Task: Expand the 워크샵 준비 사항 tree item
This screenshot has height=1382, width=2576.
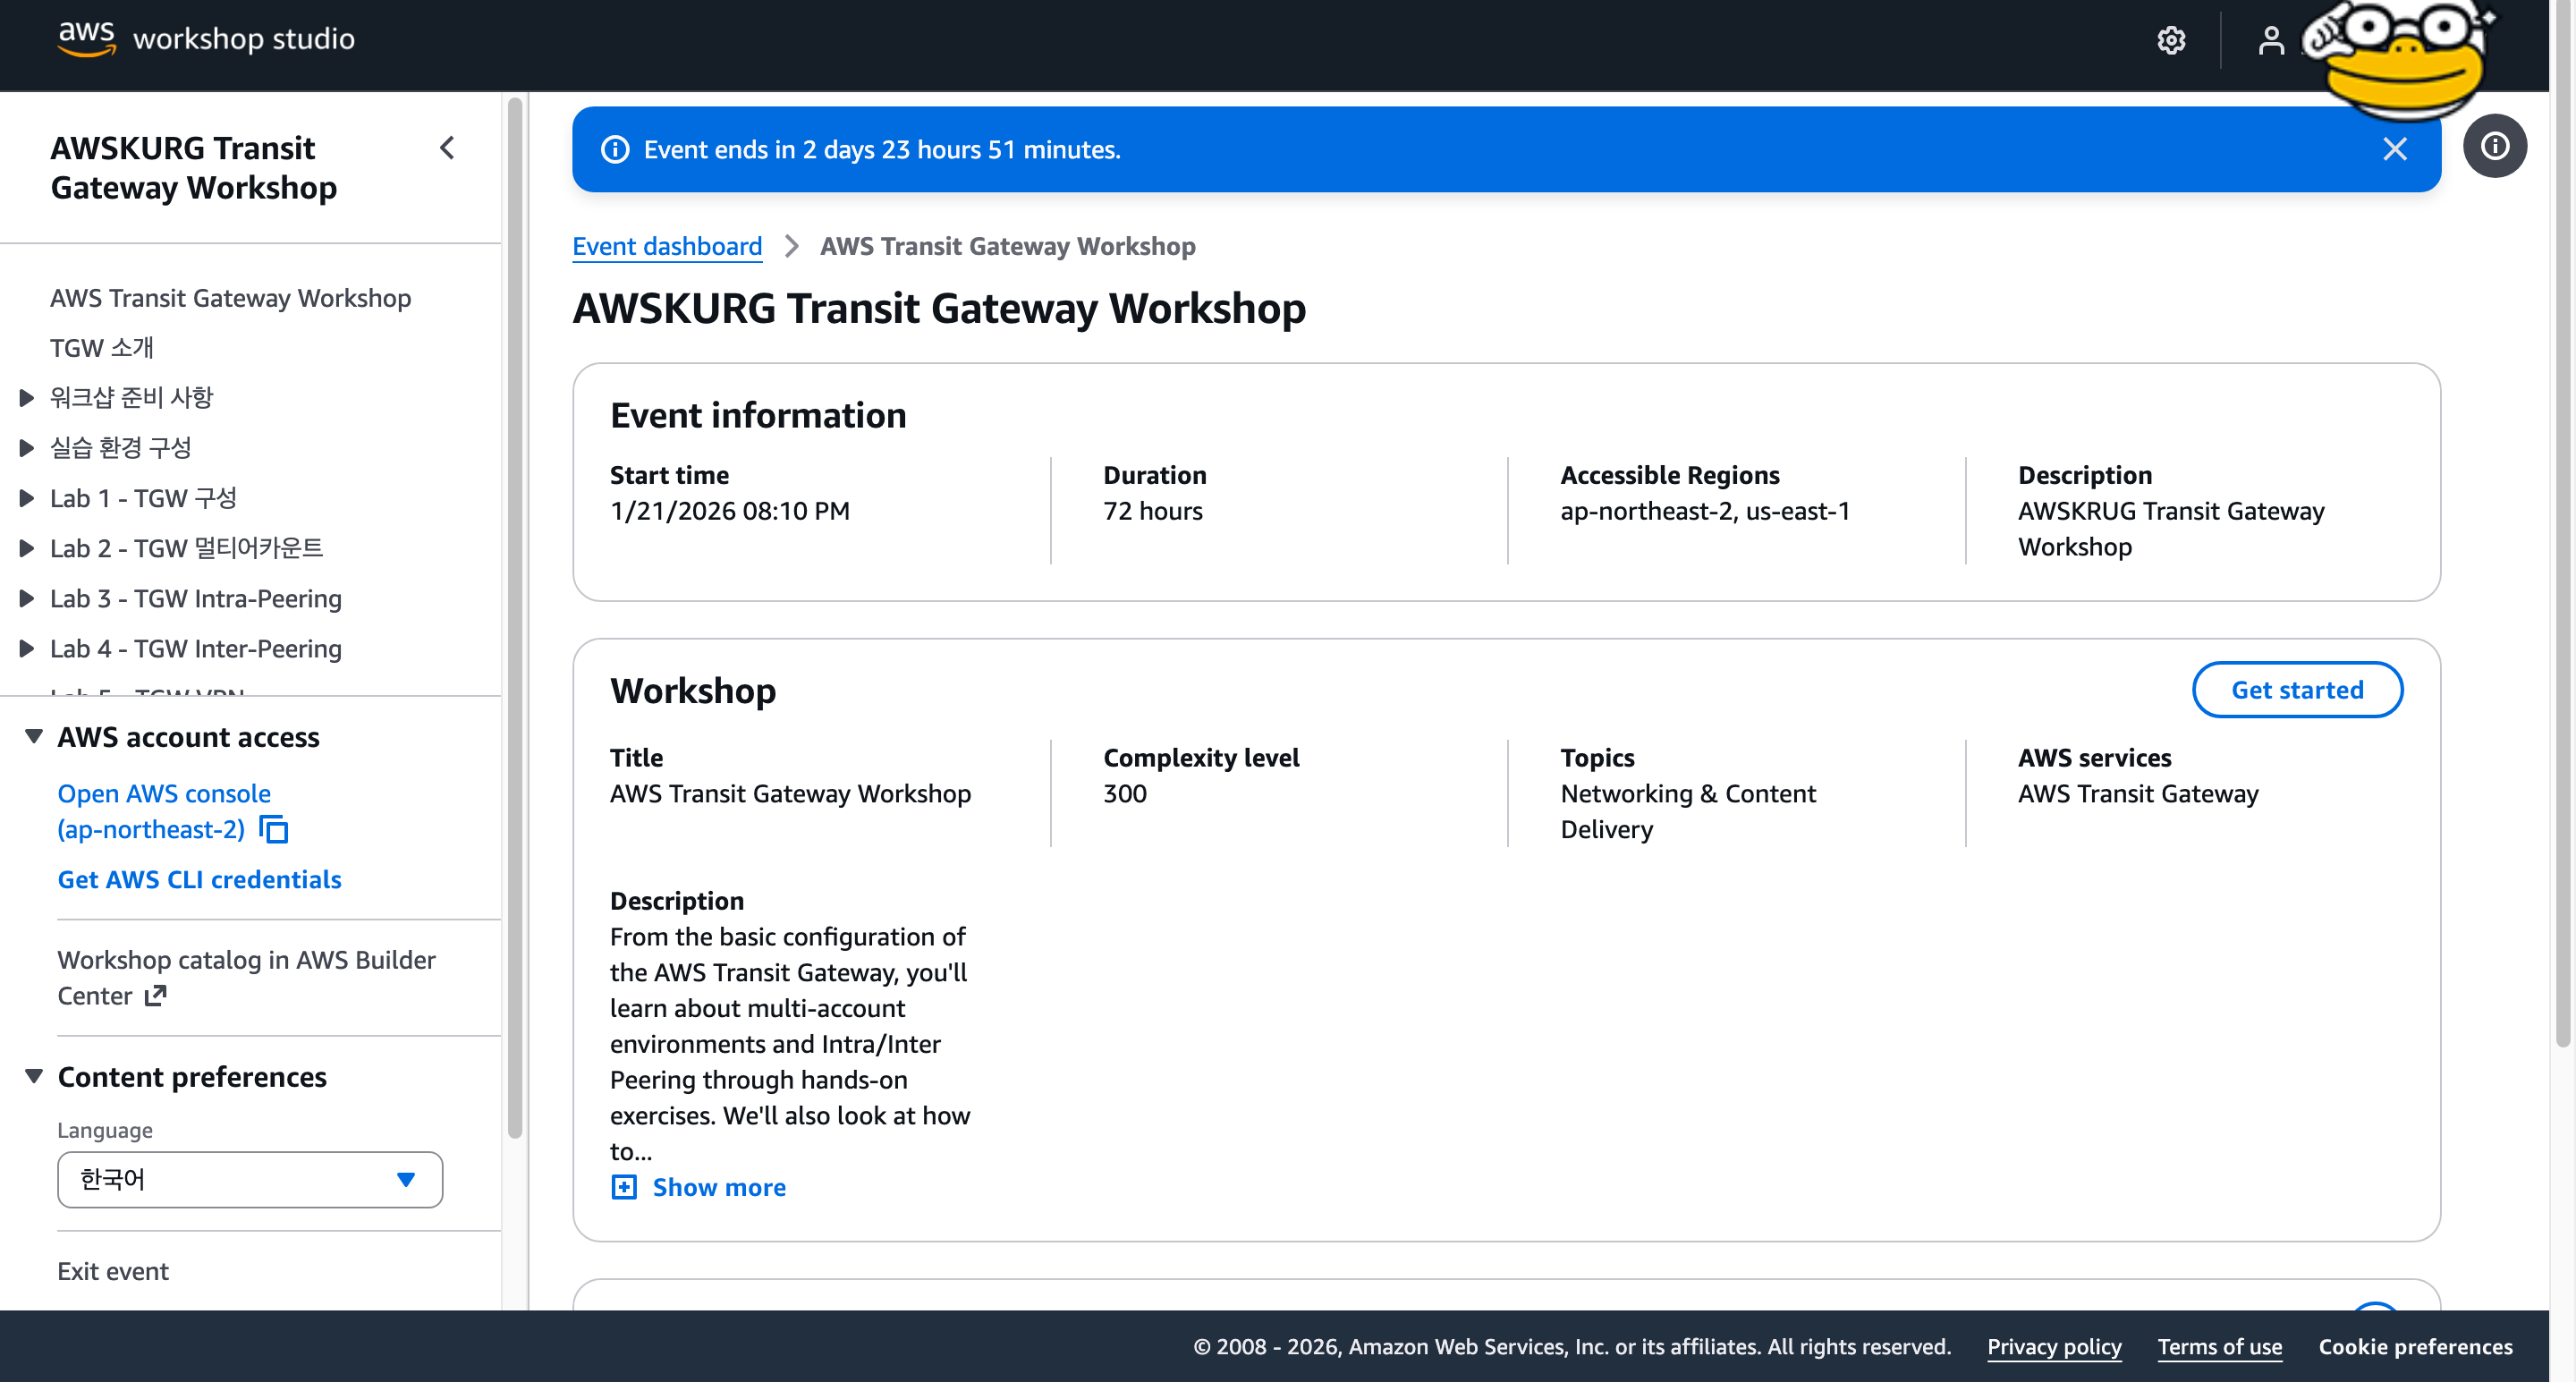Action: 27,398
